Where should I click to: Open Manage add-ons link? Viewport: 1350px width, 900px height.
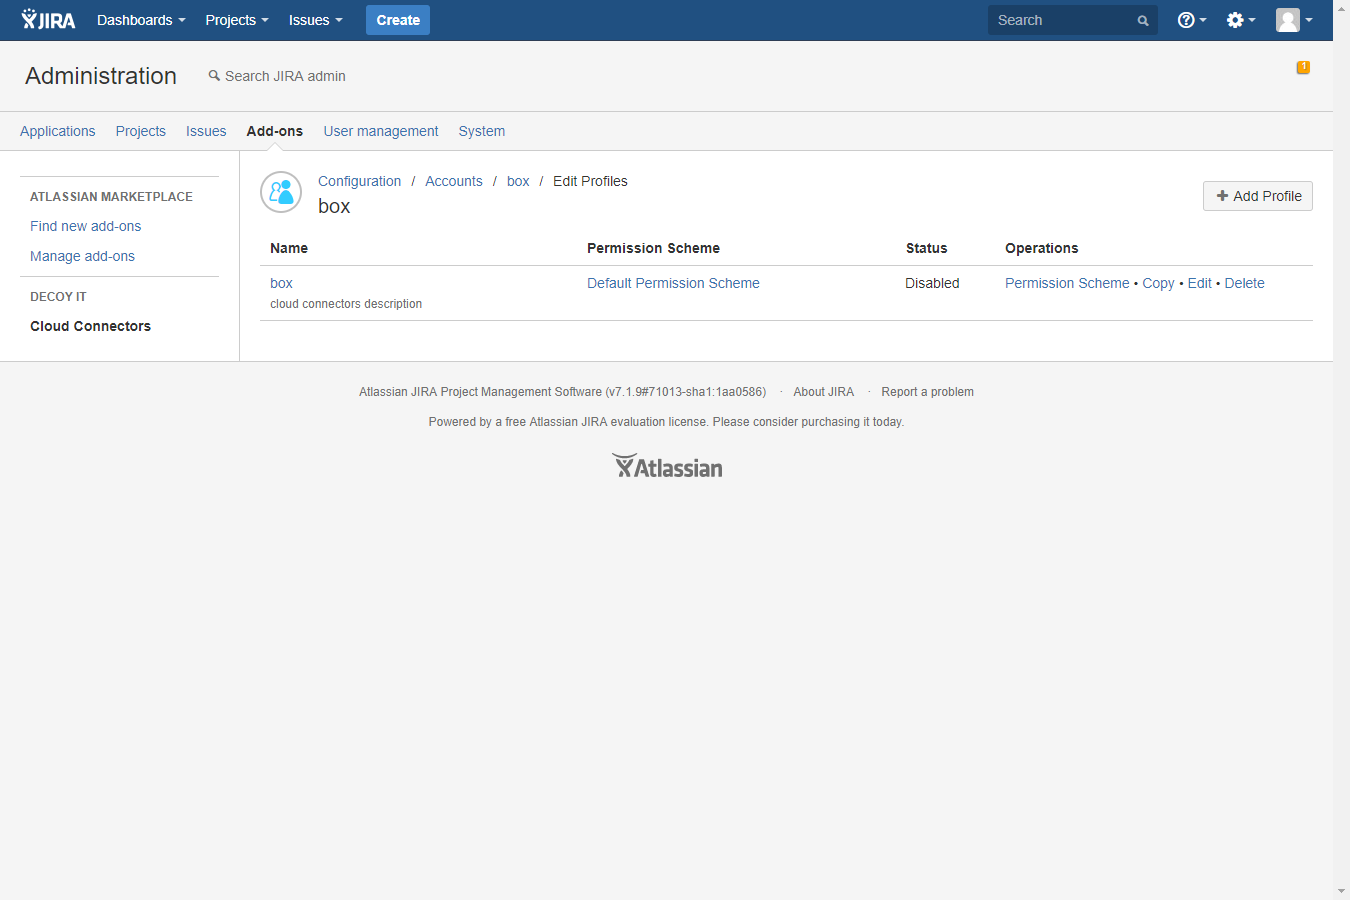click(82, 256)
